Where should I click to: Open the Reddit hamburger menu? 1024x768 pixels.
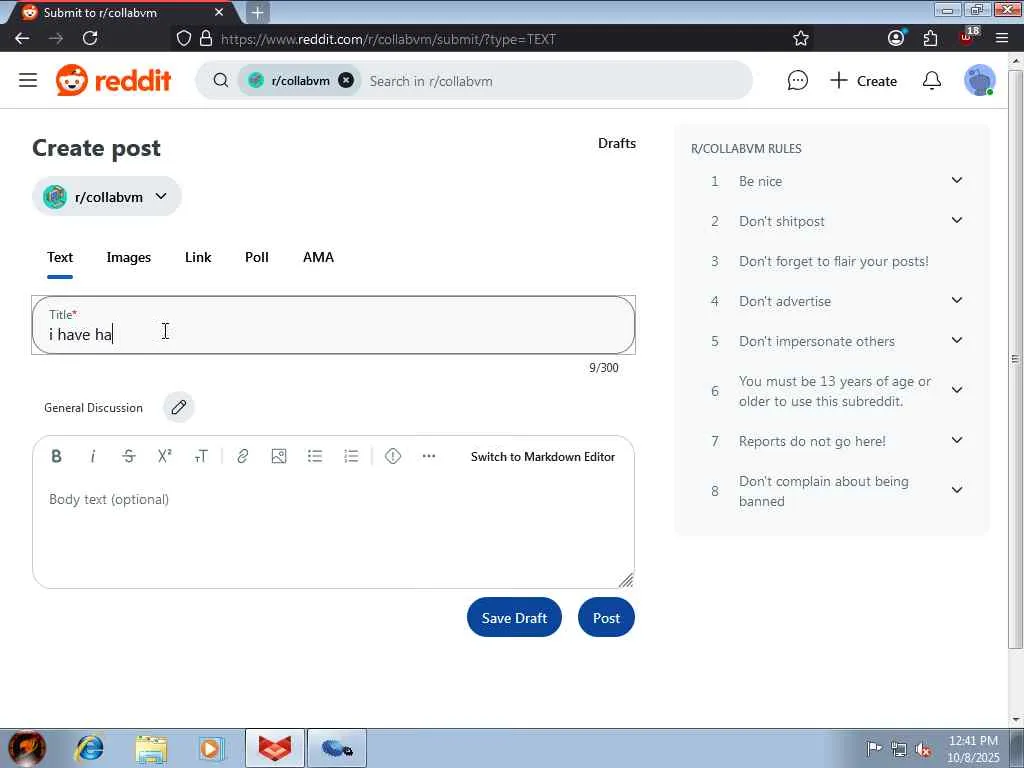click(x=27, y=80)
